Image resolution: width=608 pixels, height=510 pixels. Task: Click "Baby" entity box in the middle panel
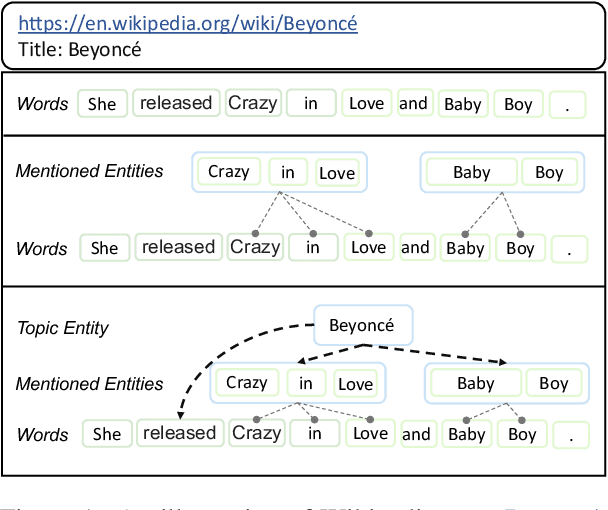click(472, 172)
